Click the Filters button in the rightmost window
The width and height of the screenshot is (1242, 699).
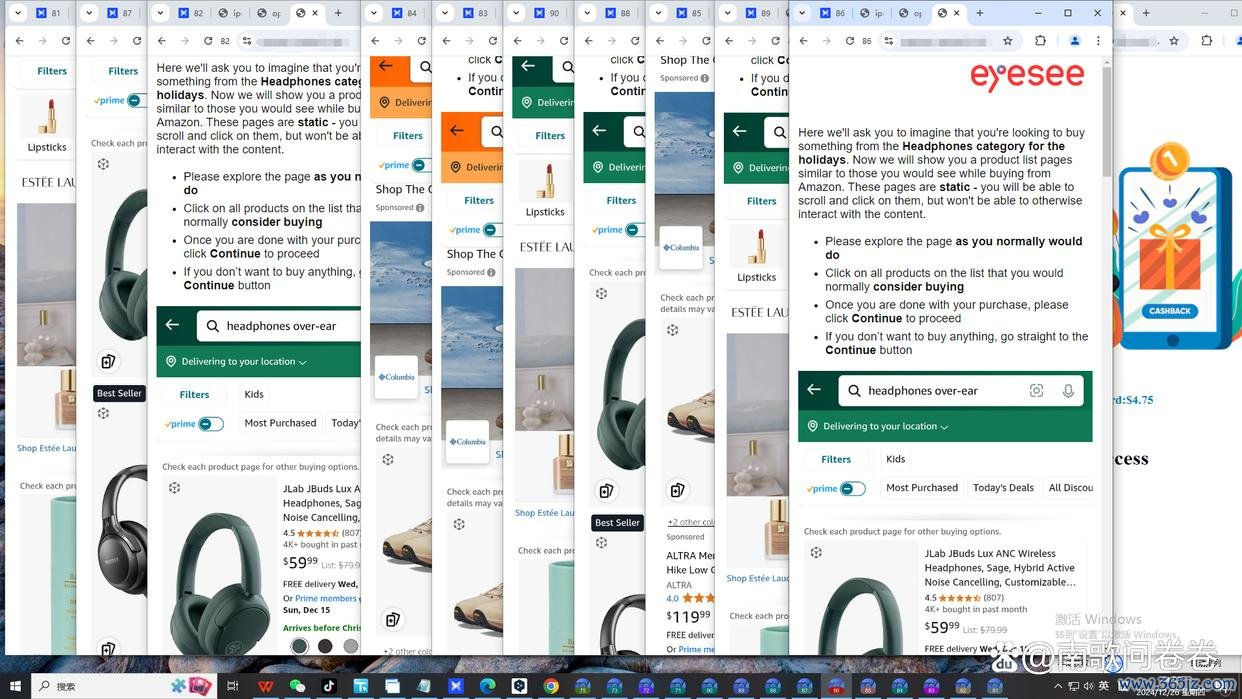[x=836, y=459]
